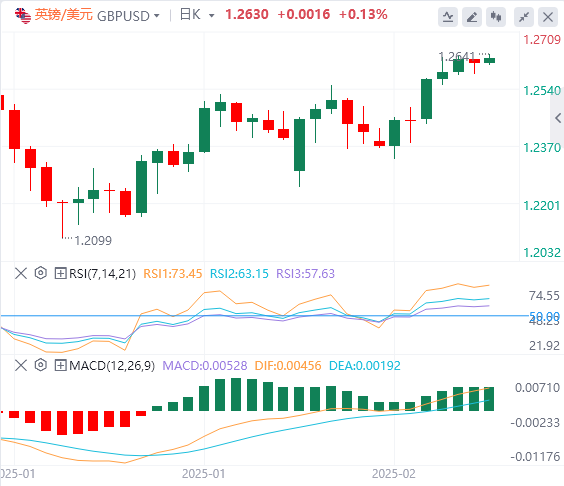Toggle the RSI1:73.45 line label
Image resolution: width=564 pixels, height=486 pixels.
click(x=173, y=274)
